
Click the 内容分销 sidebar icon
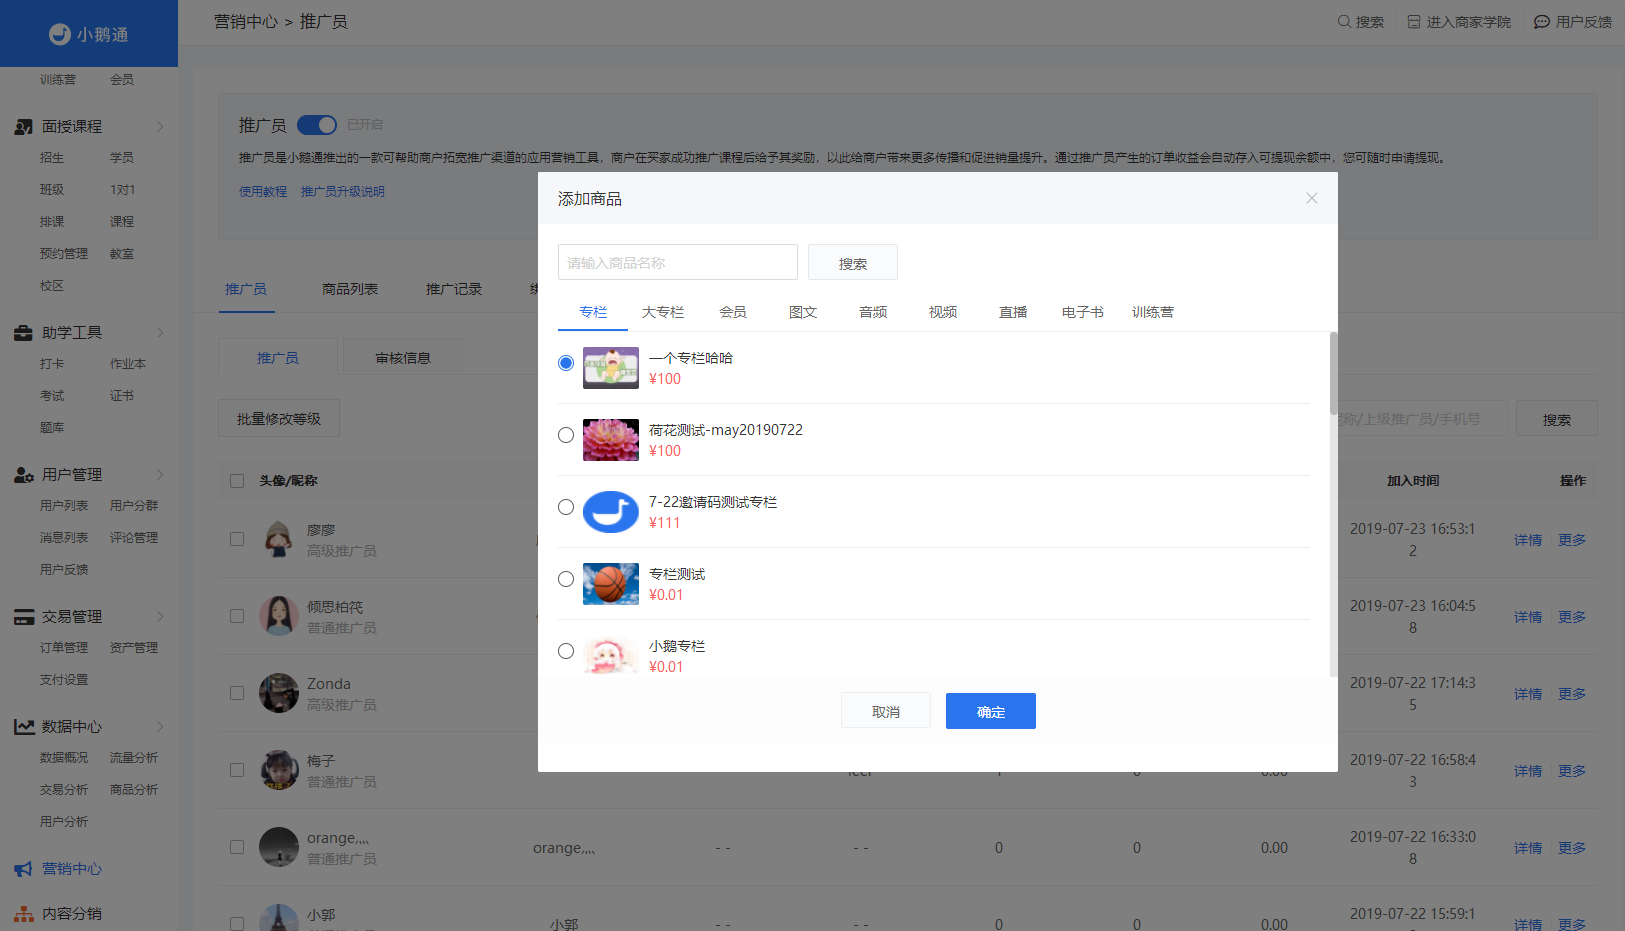click(x=24, y=914)
